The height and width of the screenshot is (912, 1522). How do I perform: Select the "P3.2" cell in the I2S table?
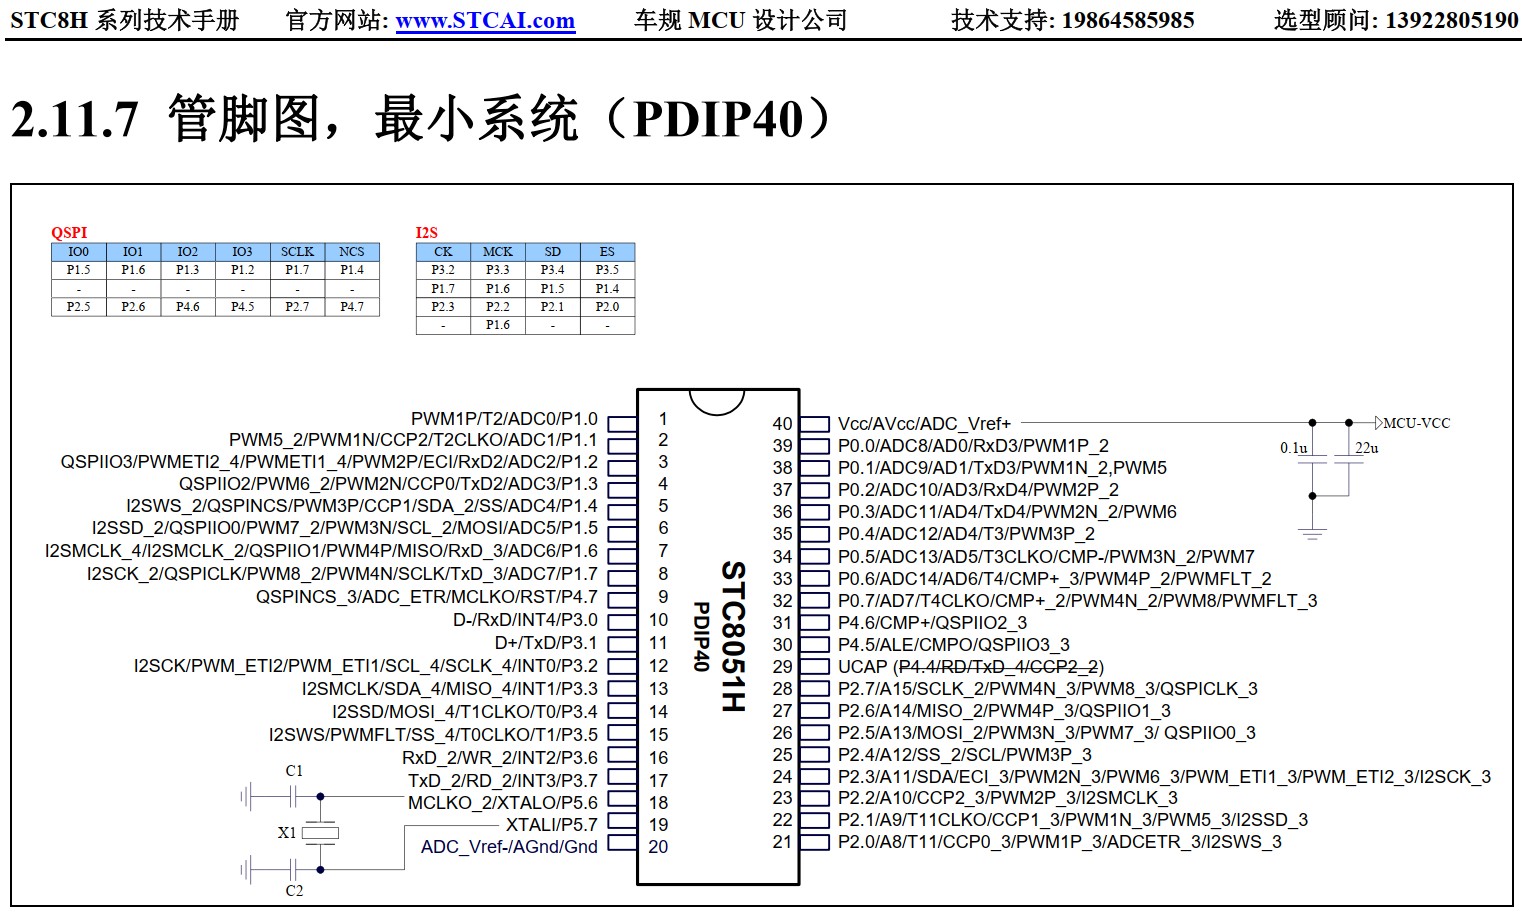(443, 270)
